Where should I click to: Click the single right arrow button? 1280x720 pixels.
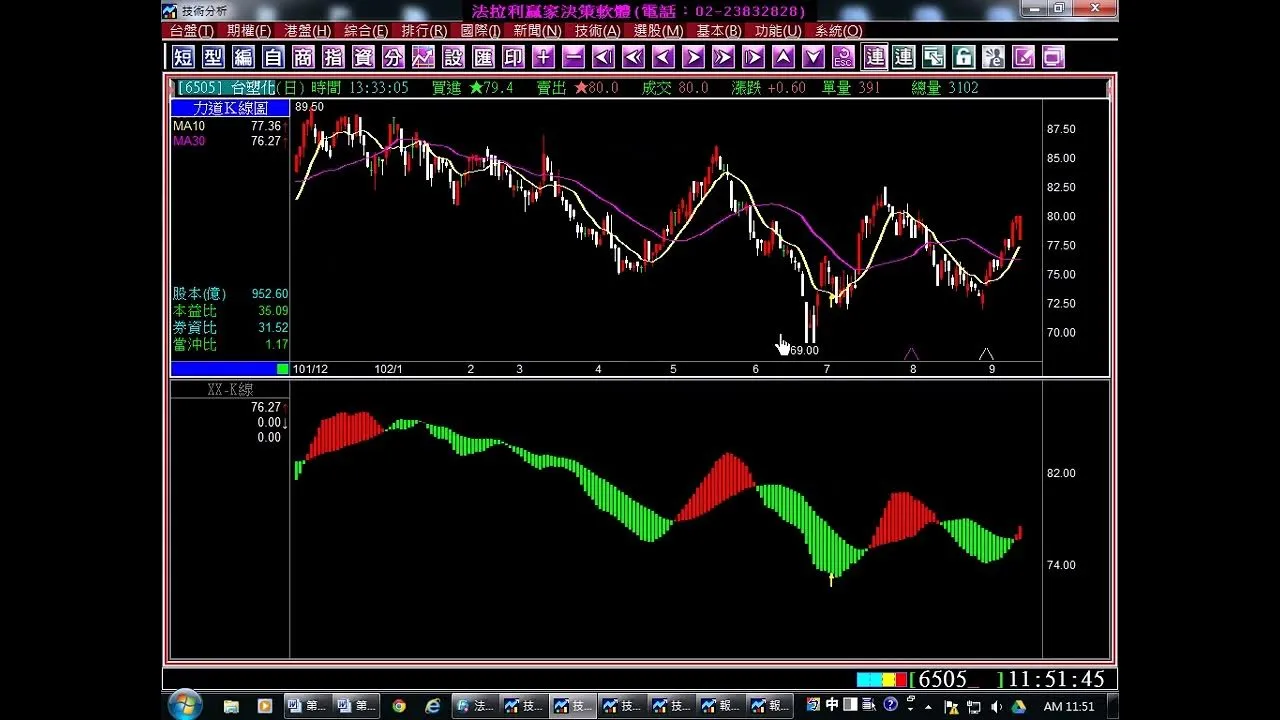pyautogui.click(x=693, y=57)
